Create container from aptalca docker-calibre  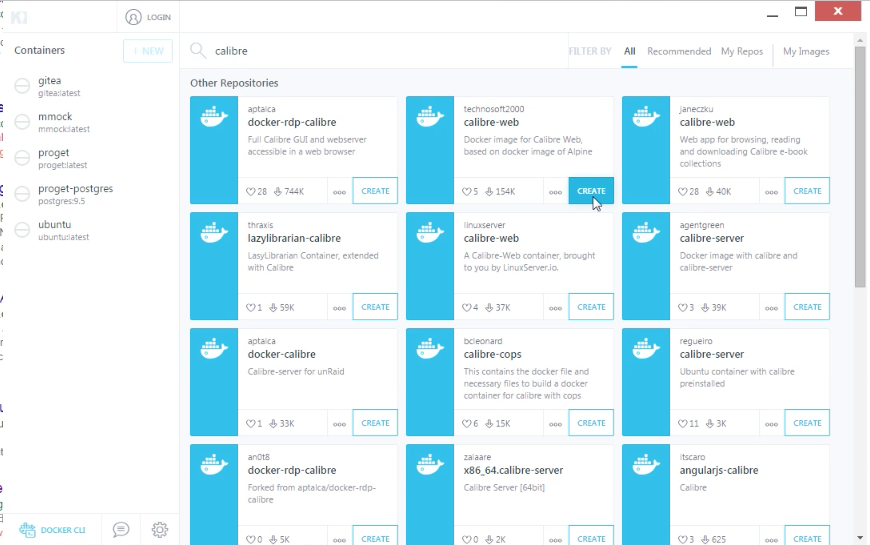[375, 423]
